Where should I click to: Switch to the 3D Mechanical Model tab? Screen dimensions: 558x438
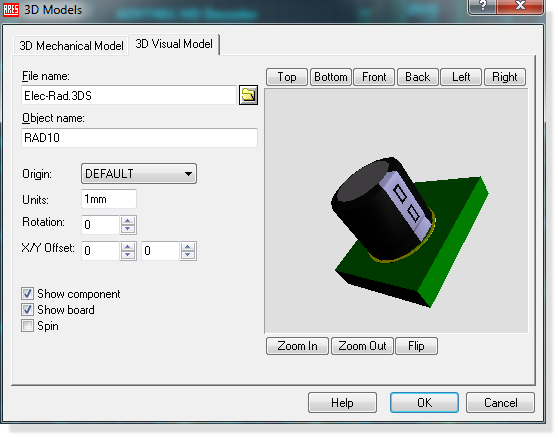tap(71, 46)
